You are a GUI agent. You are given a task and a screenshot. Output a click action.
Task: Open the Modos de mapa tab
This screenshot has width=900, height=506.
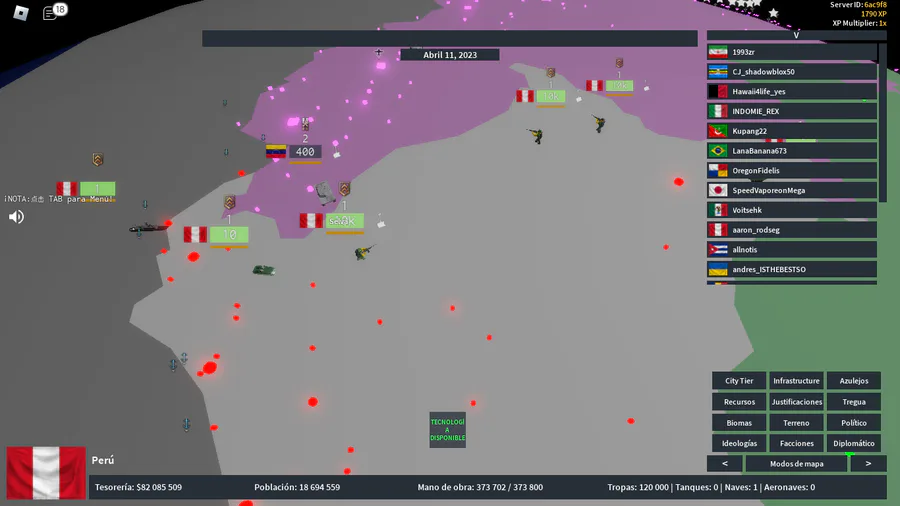(796, 464)
